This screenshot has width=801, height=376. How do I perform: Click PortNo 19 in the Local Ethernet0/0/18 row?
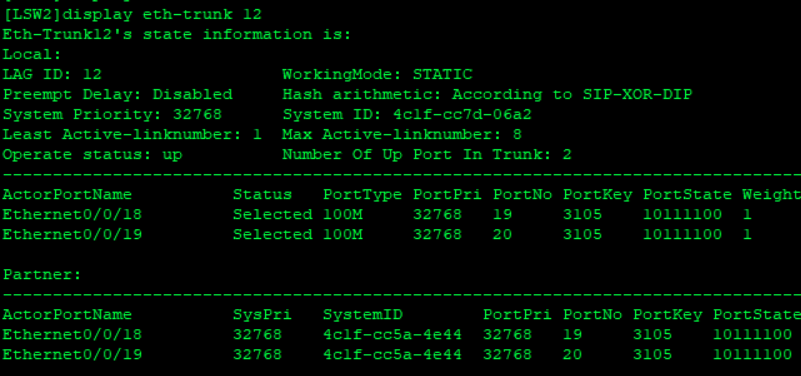503,215
